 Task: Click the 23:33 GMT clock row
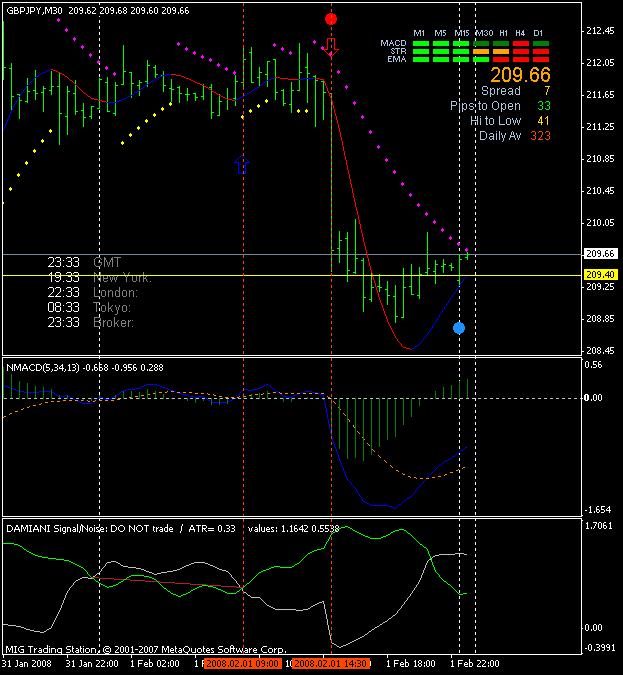tap(84, 262)
